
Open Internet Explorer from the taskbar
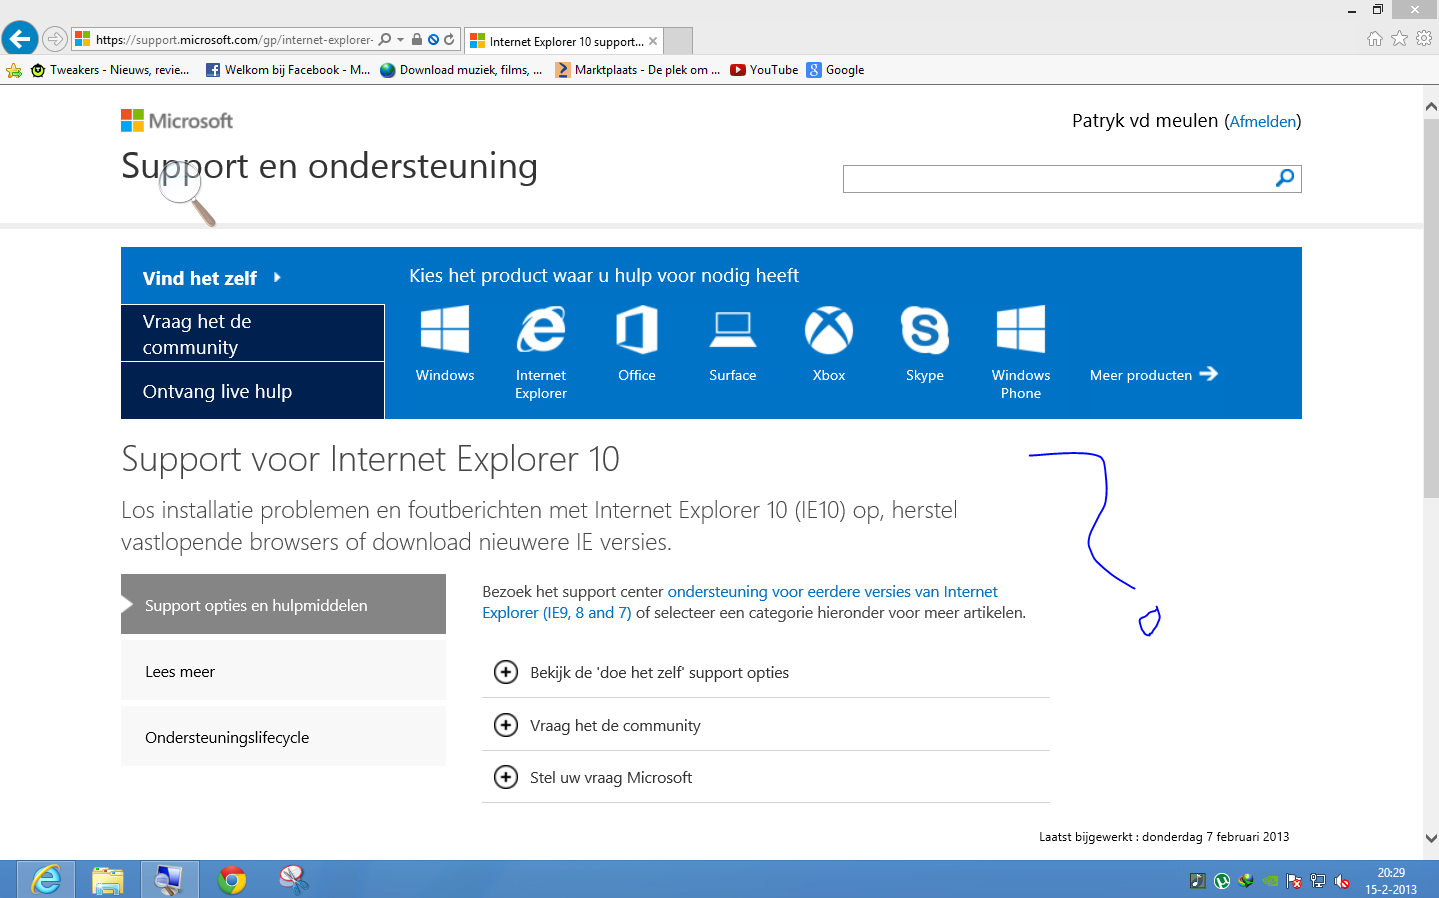click(x=46, y=879)
